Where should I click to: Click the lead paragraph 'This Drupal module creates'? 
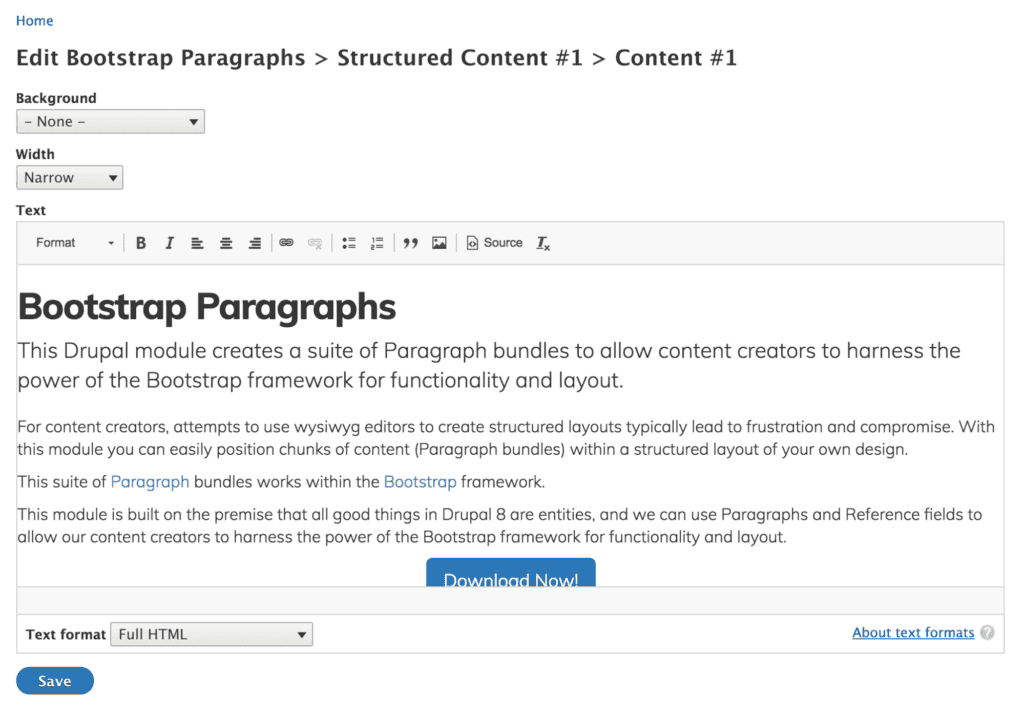489,365
